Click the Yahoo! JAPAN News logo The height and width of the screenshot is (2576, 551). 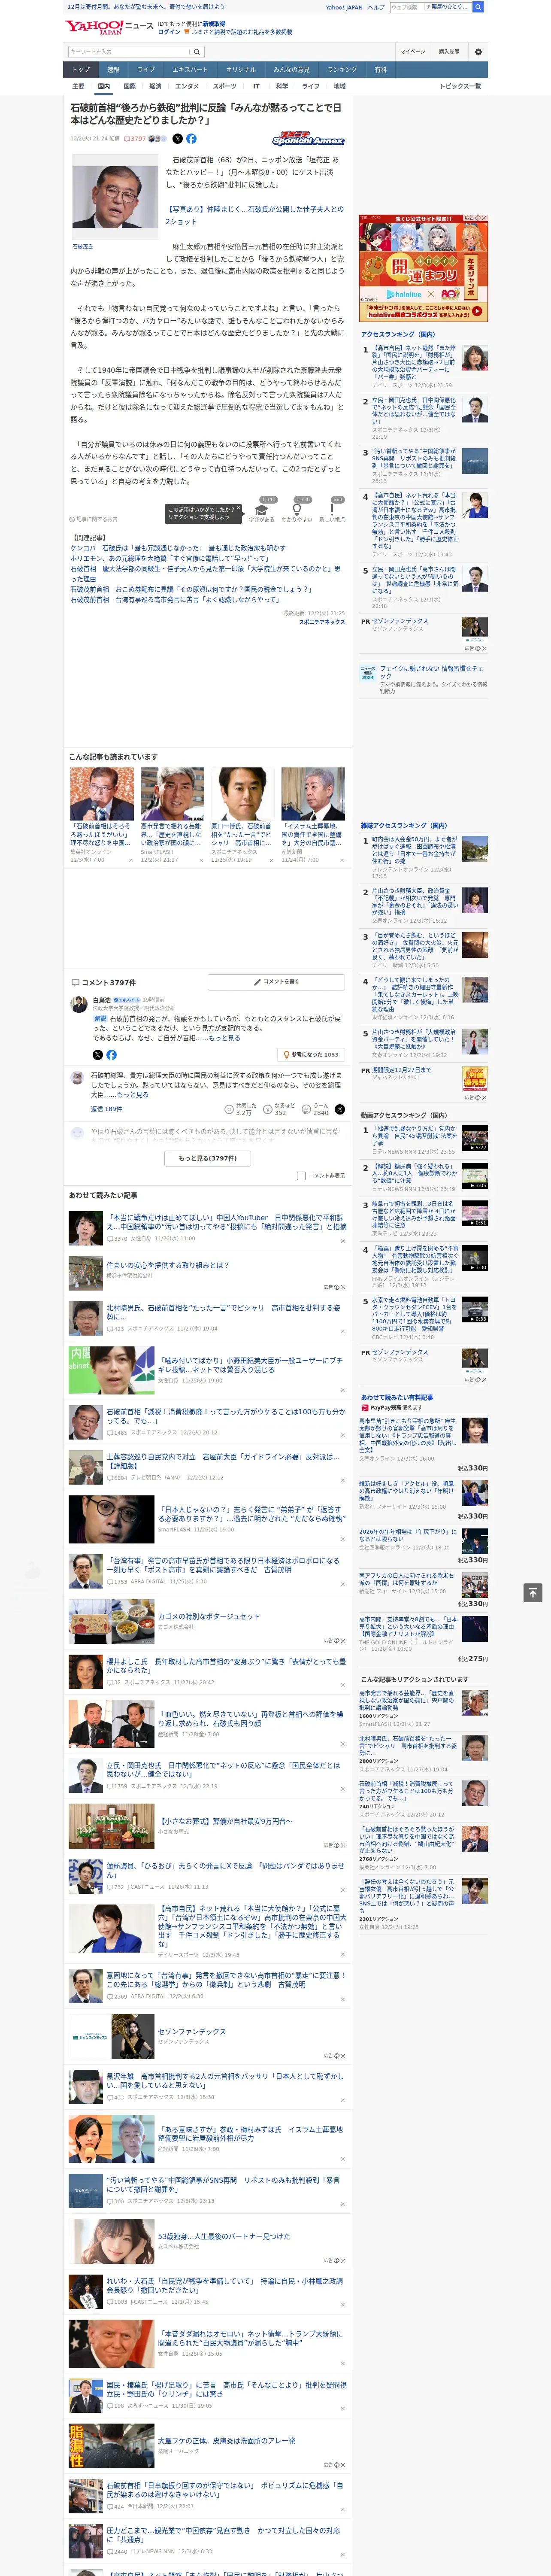coord(109,27)
